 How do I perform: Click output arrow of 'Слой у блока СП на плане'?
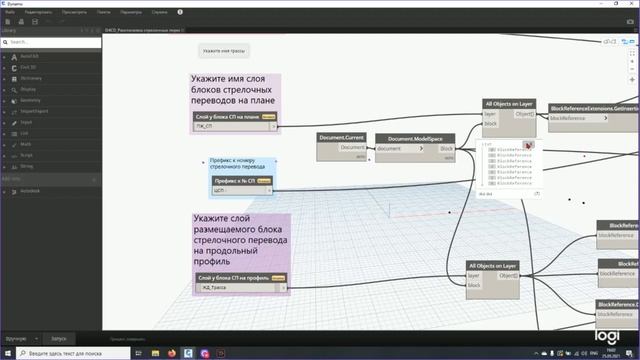click(x=273, y=127)
